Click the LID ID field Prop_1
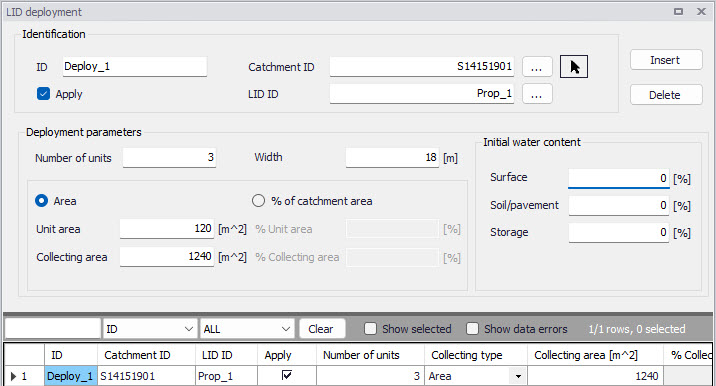 pos(422,94)
